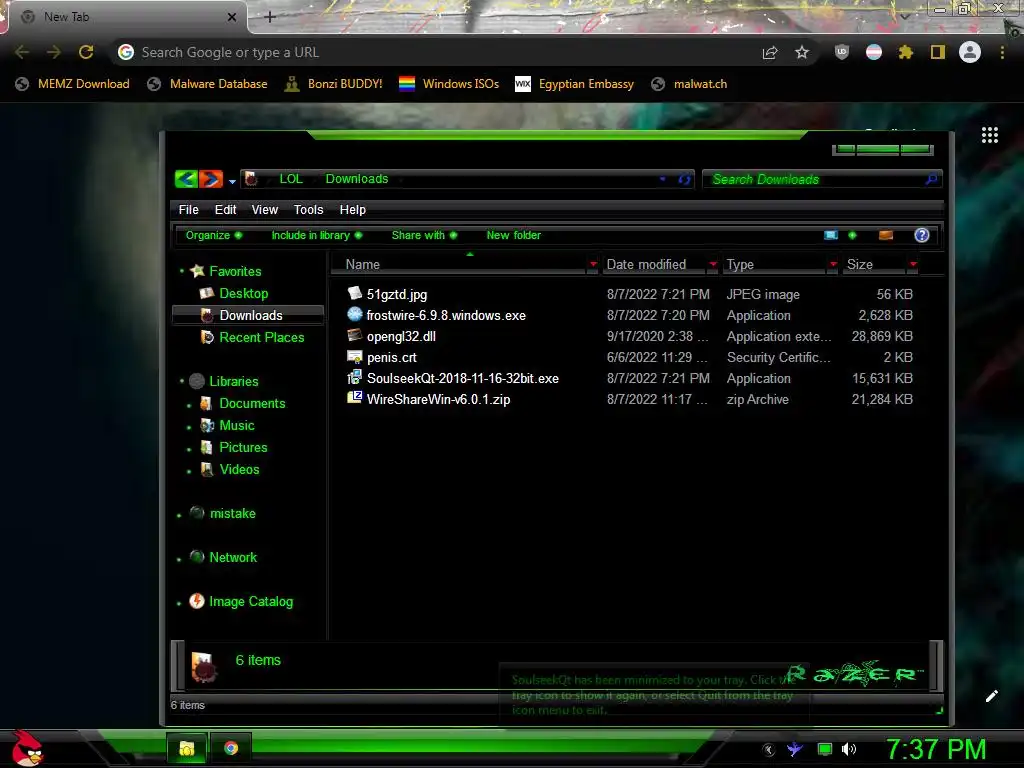Select Downloads in navigation pane
Image resolution: width=1024 pixels, height=768 pixels.
pyautogui.click(x=248, y=315)
